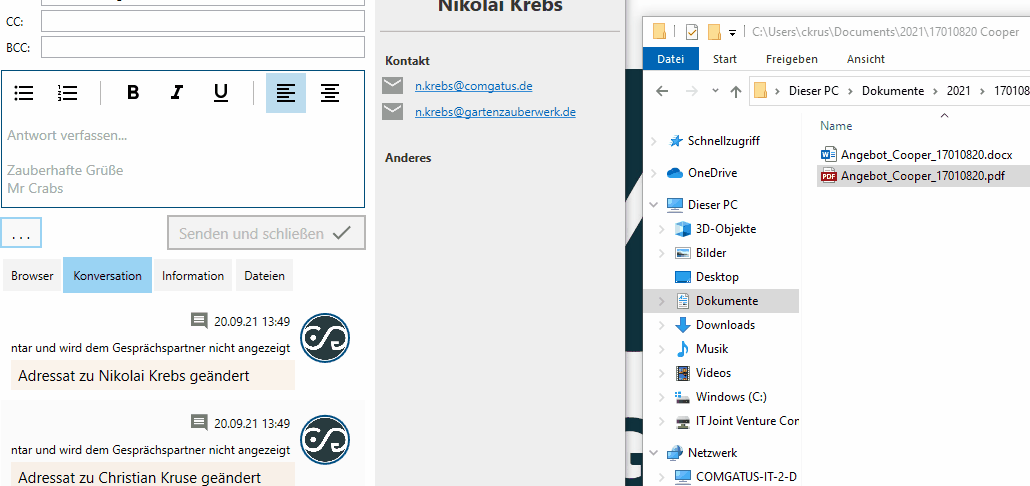The width and height of the screenshot is (1030, 486).
Task: Toggle italic text formatting
Action: coord(177,93)
